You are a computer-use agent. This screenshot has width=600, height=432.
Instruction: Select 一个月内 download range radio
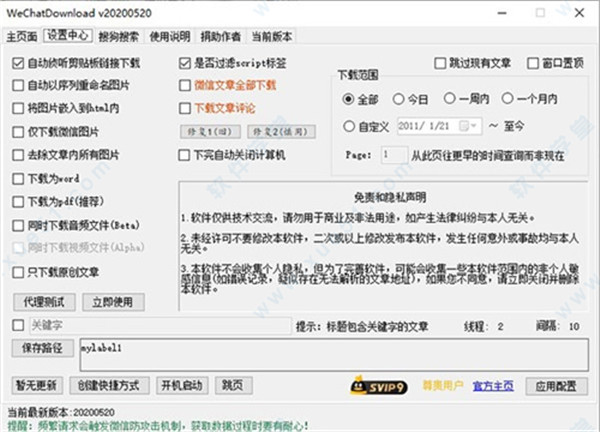(507, 98)
